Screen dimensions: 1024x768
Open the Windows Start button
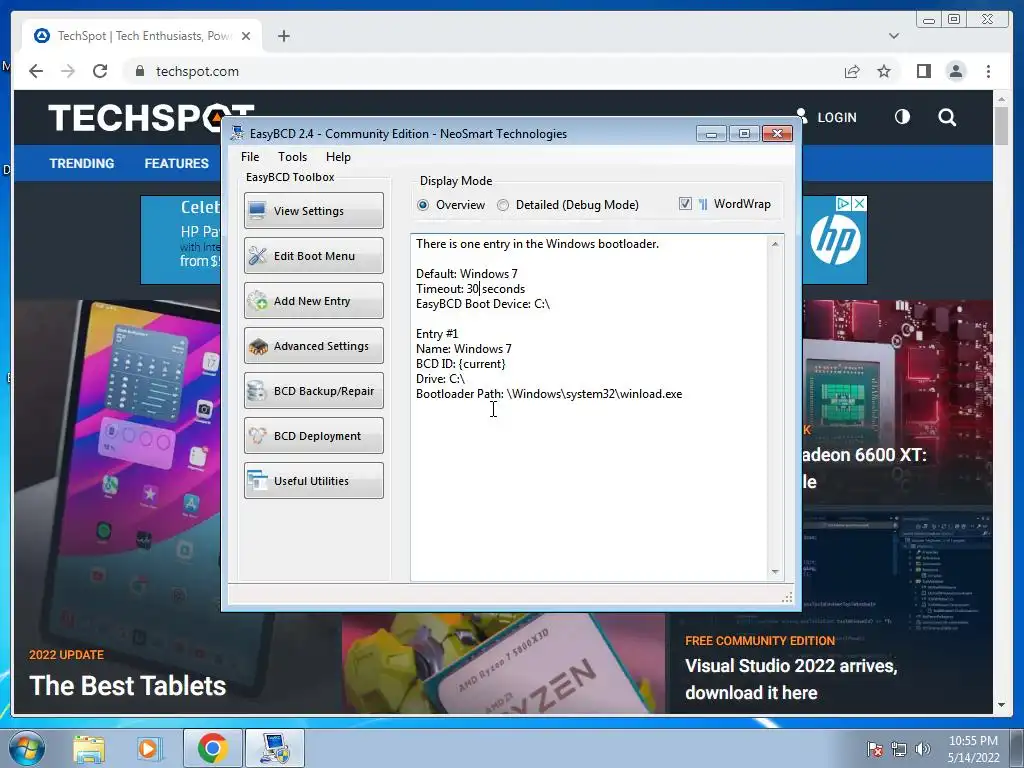click(27, 748)
